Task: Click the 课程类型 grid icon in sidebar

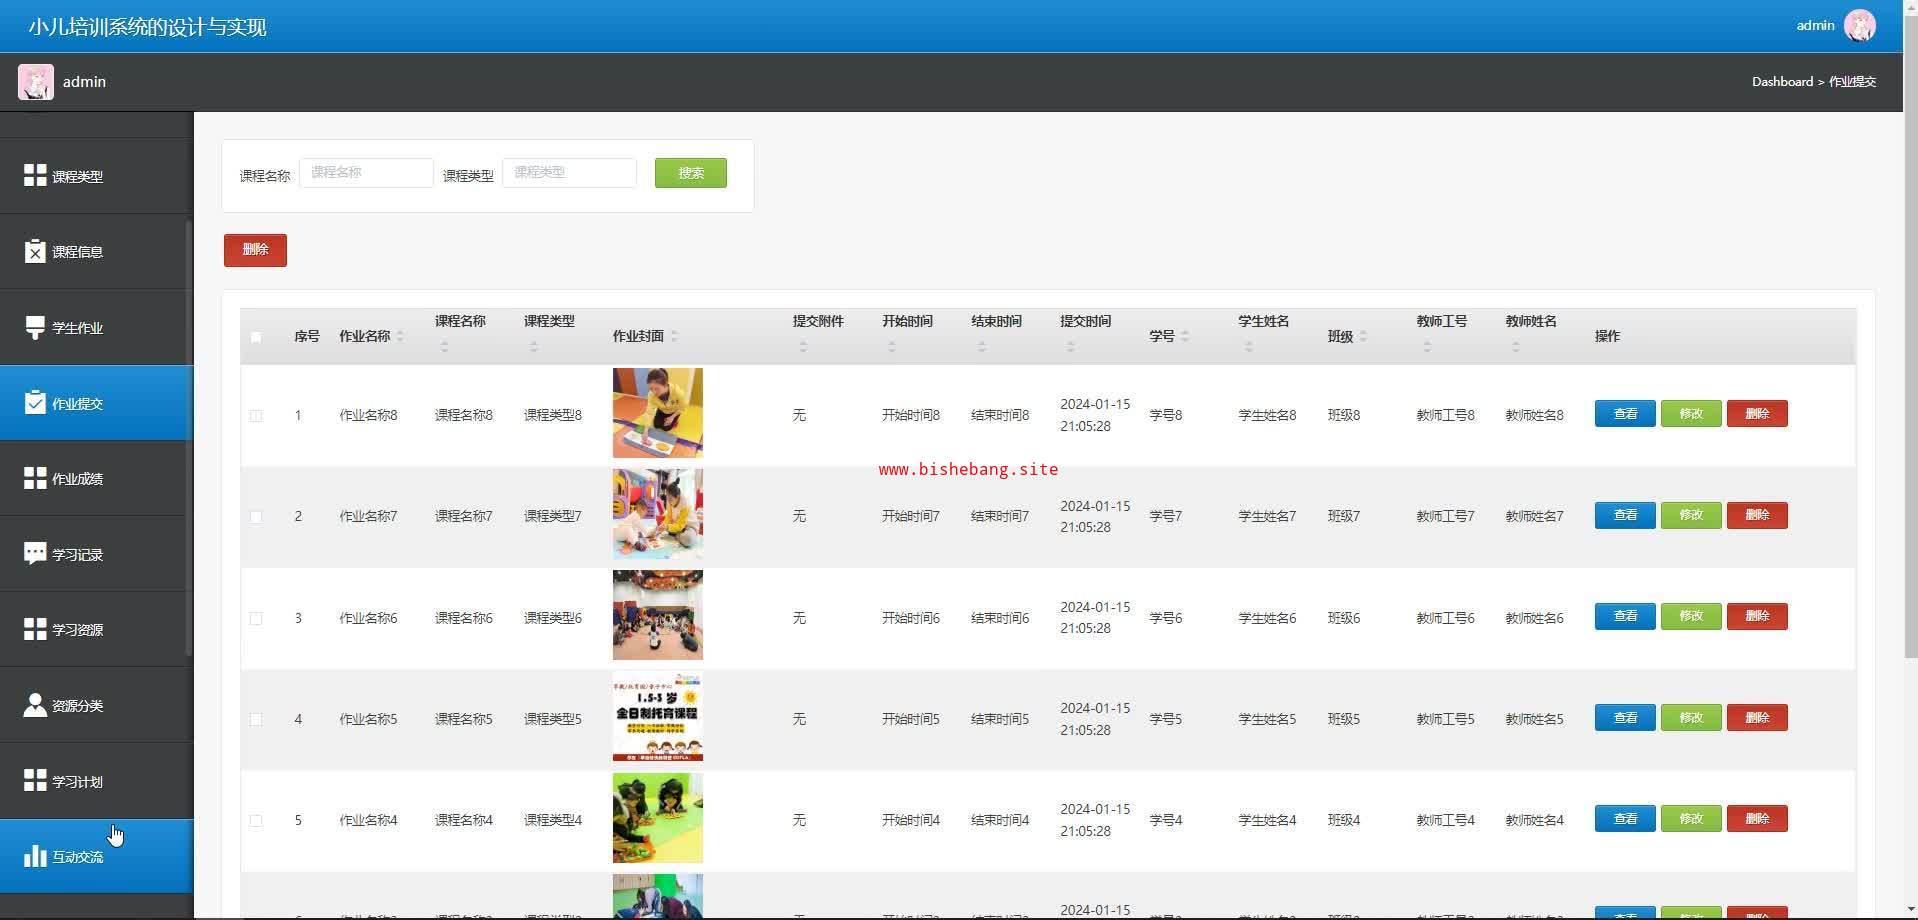Action: click(35, 176)
